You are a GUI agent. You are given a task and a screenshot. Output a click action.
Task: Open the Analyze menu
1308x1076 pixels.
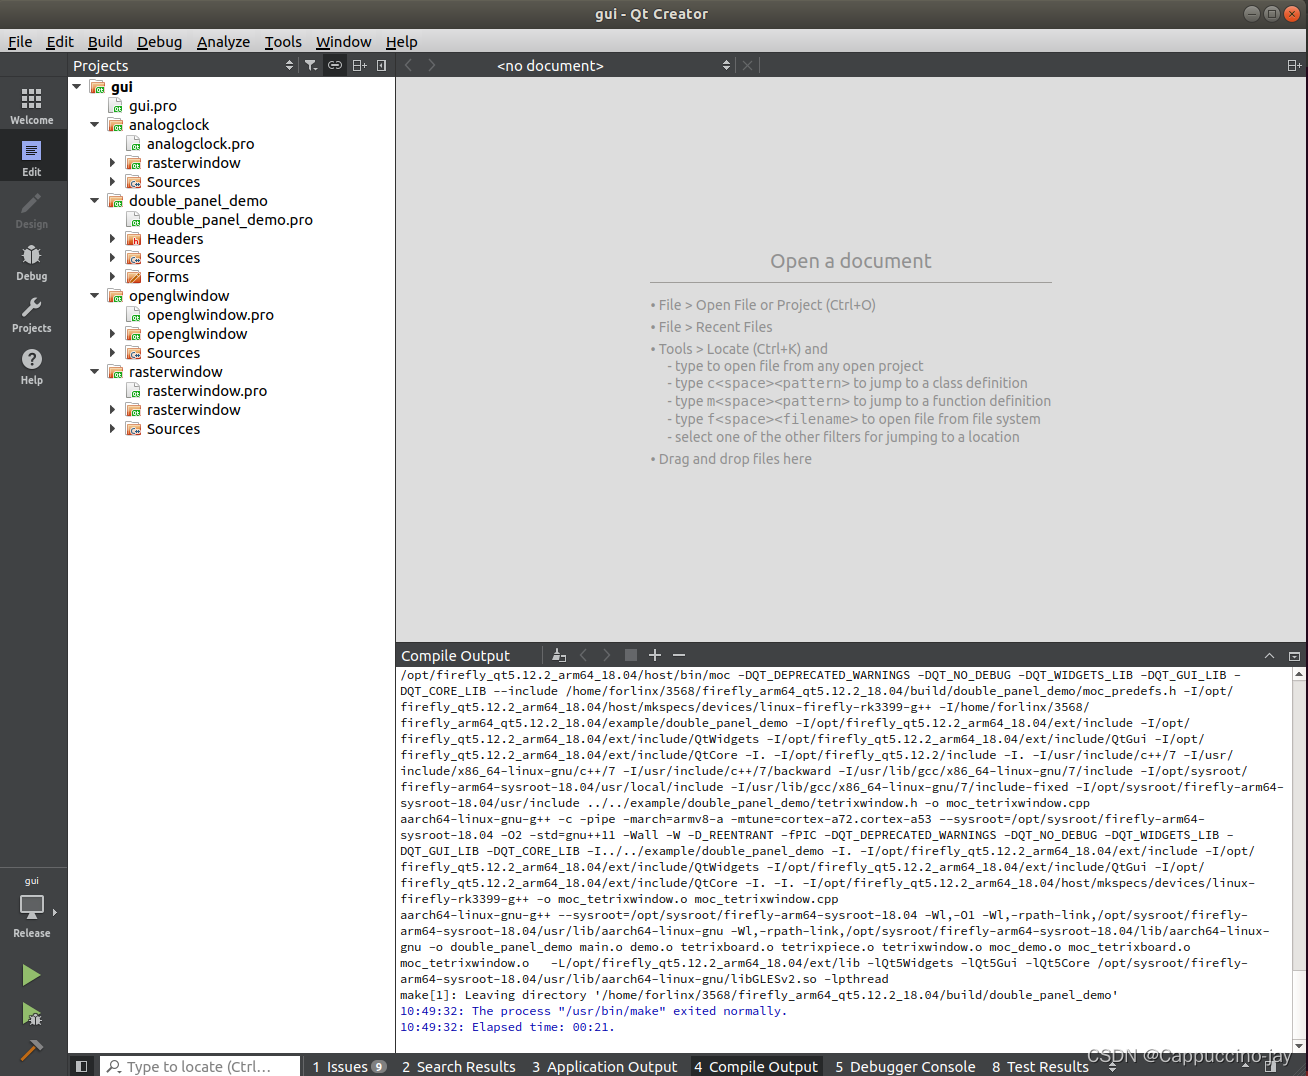[223, 41]
